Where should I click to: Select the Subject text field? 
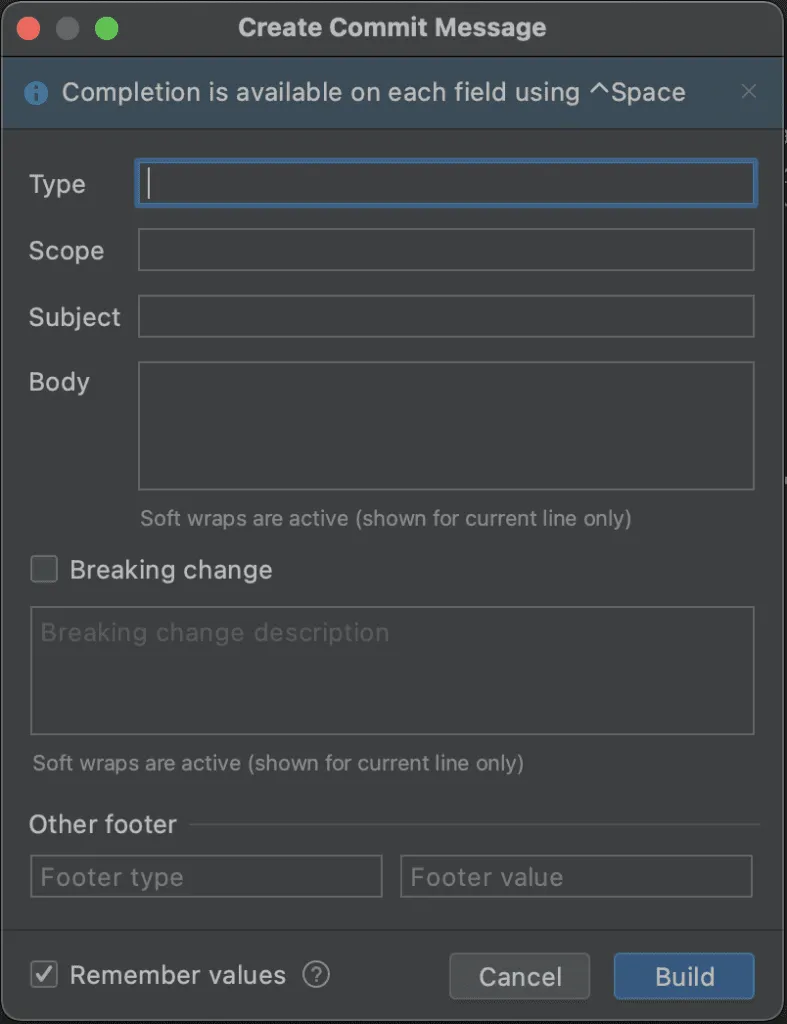coord(445,317)
